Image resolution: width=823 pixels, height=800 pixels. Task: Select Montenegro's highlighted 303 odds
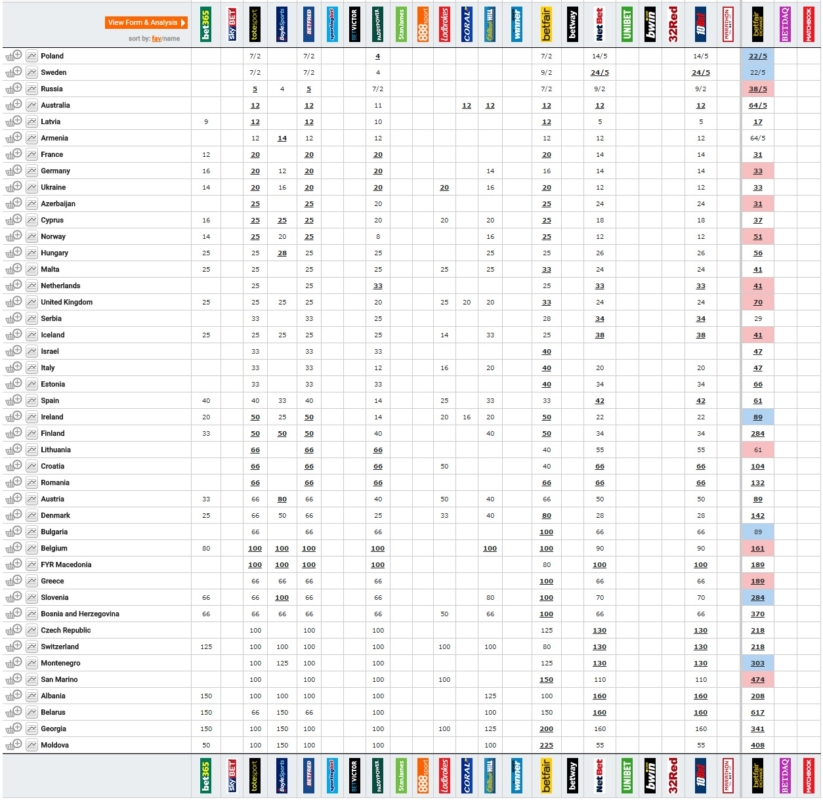click(757, 663)
